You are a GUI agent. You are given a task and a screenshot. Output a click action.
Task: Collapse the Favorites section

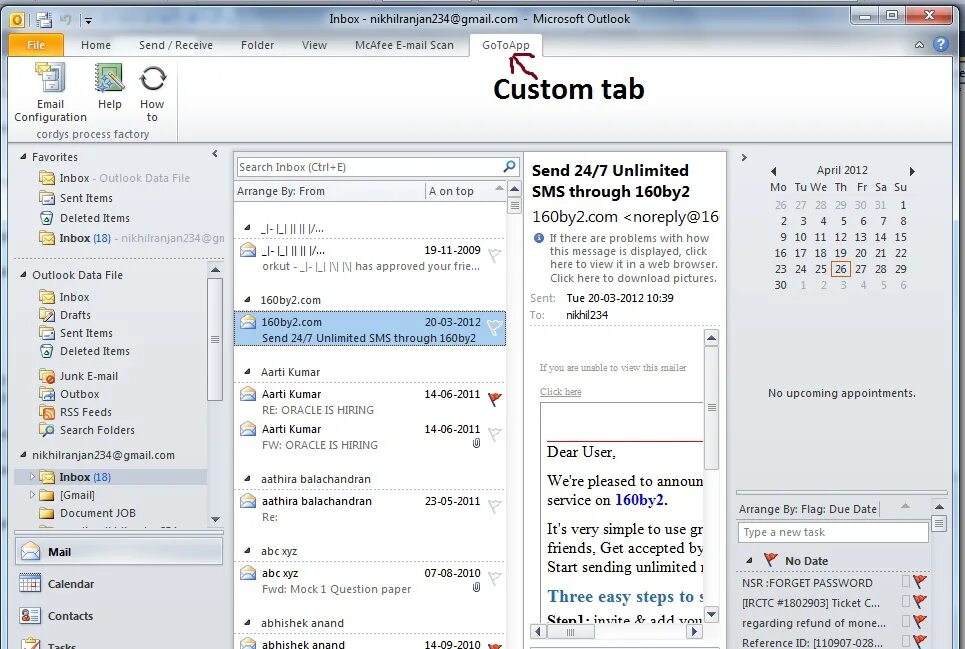coord(23,157)
